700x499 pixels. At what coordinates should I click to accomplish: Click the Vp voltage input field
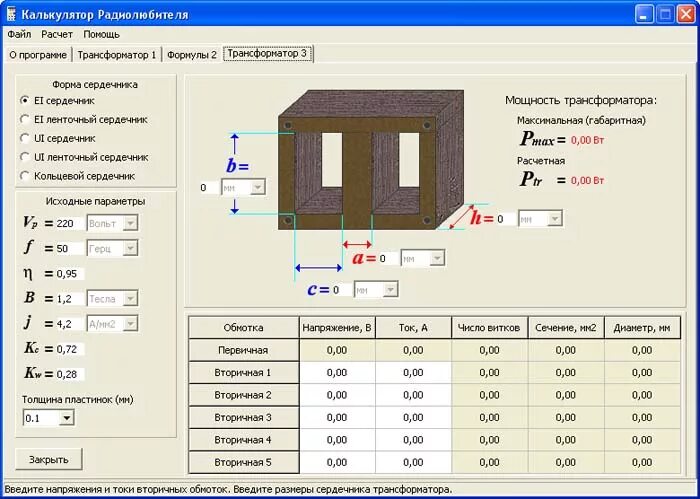pos(70,223)
